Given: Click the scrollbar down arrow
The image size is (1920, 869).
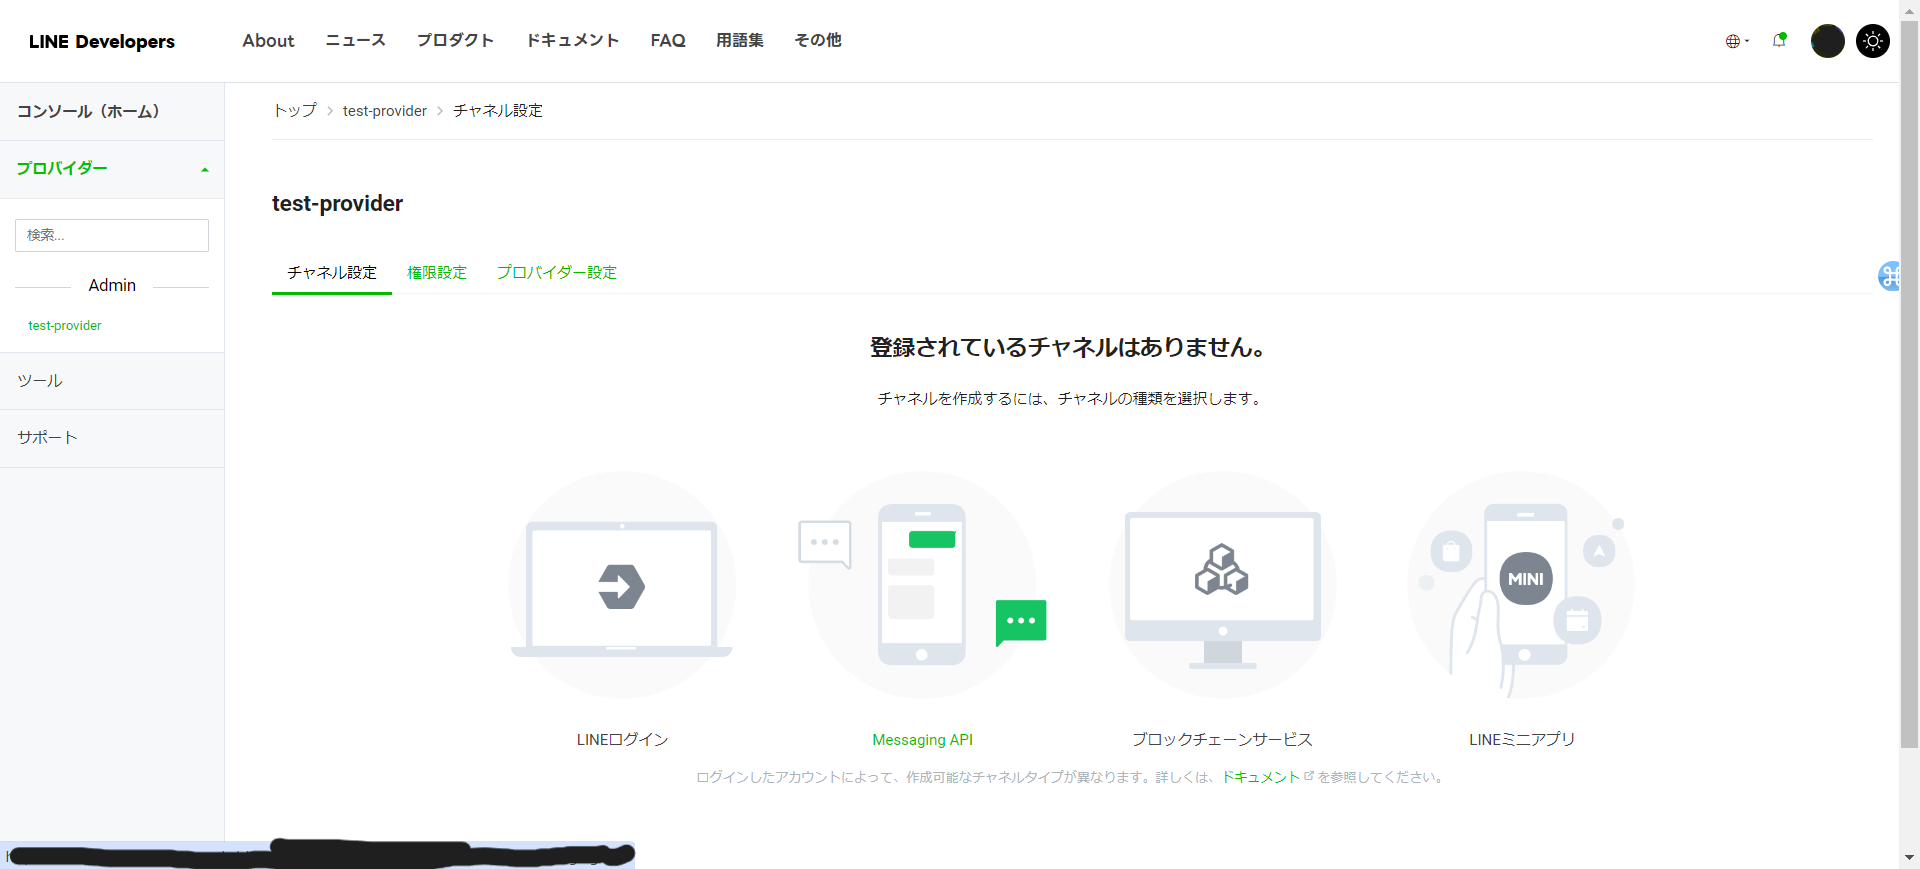Looking at the screenshot, I should pyautogui.click(x=1909, y=858).
